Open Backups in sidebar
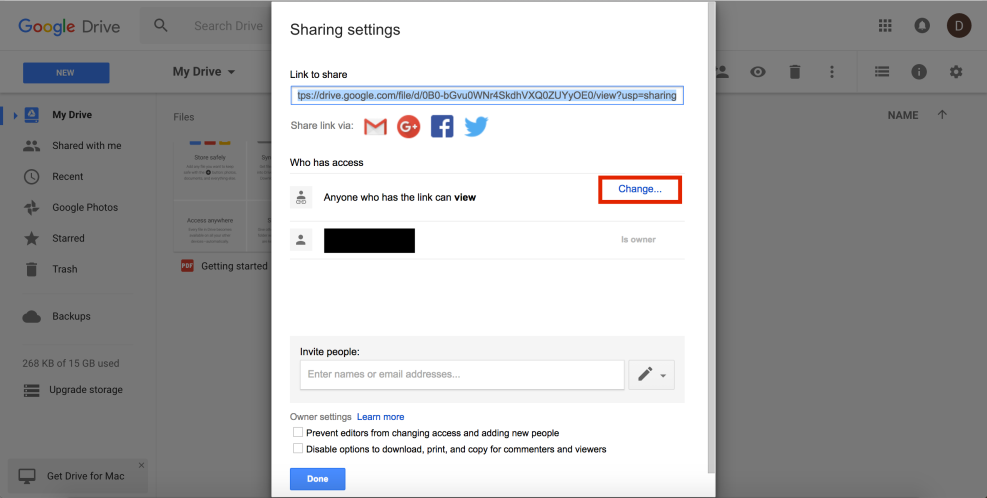The image size is (987, 498). click(71, 316)
